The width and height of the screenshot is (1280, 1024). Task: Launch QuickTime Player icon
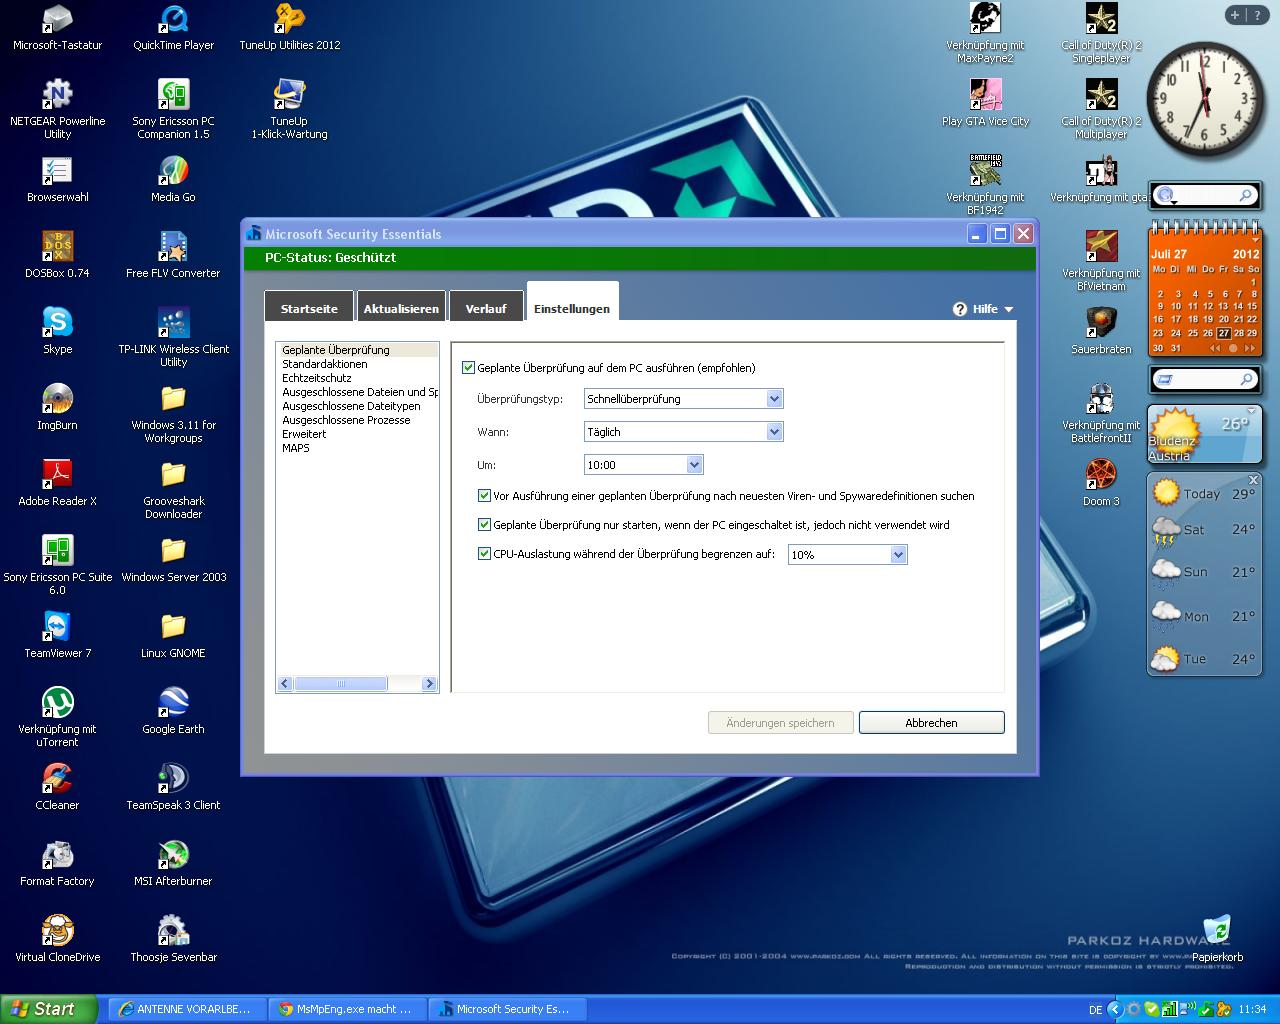(173, 19)
